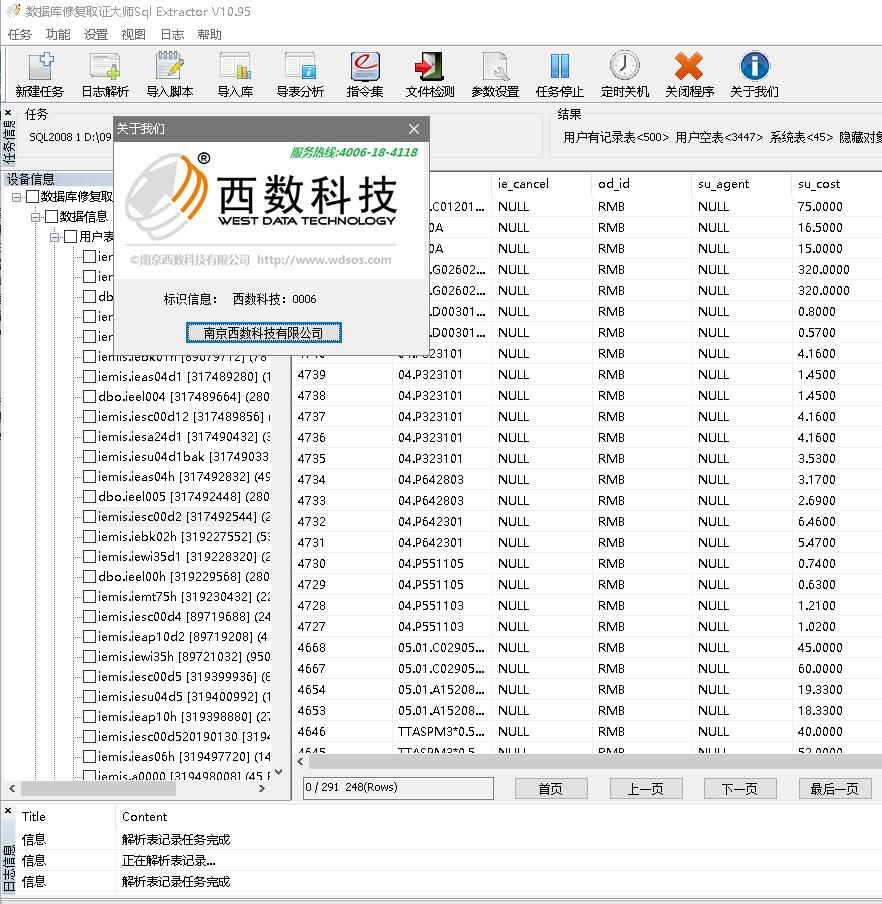The image size is (882, 904).
Task: Select the 系统表<45> result tab
Action: coord(801,137)
